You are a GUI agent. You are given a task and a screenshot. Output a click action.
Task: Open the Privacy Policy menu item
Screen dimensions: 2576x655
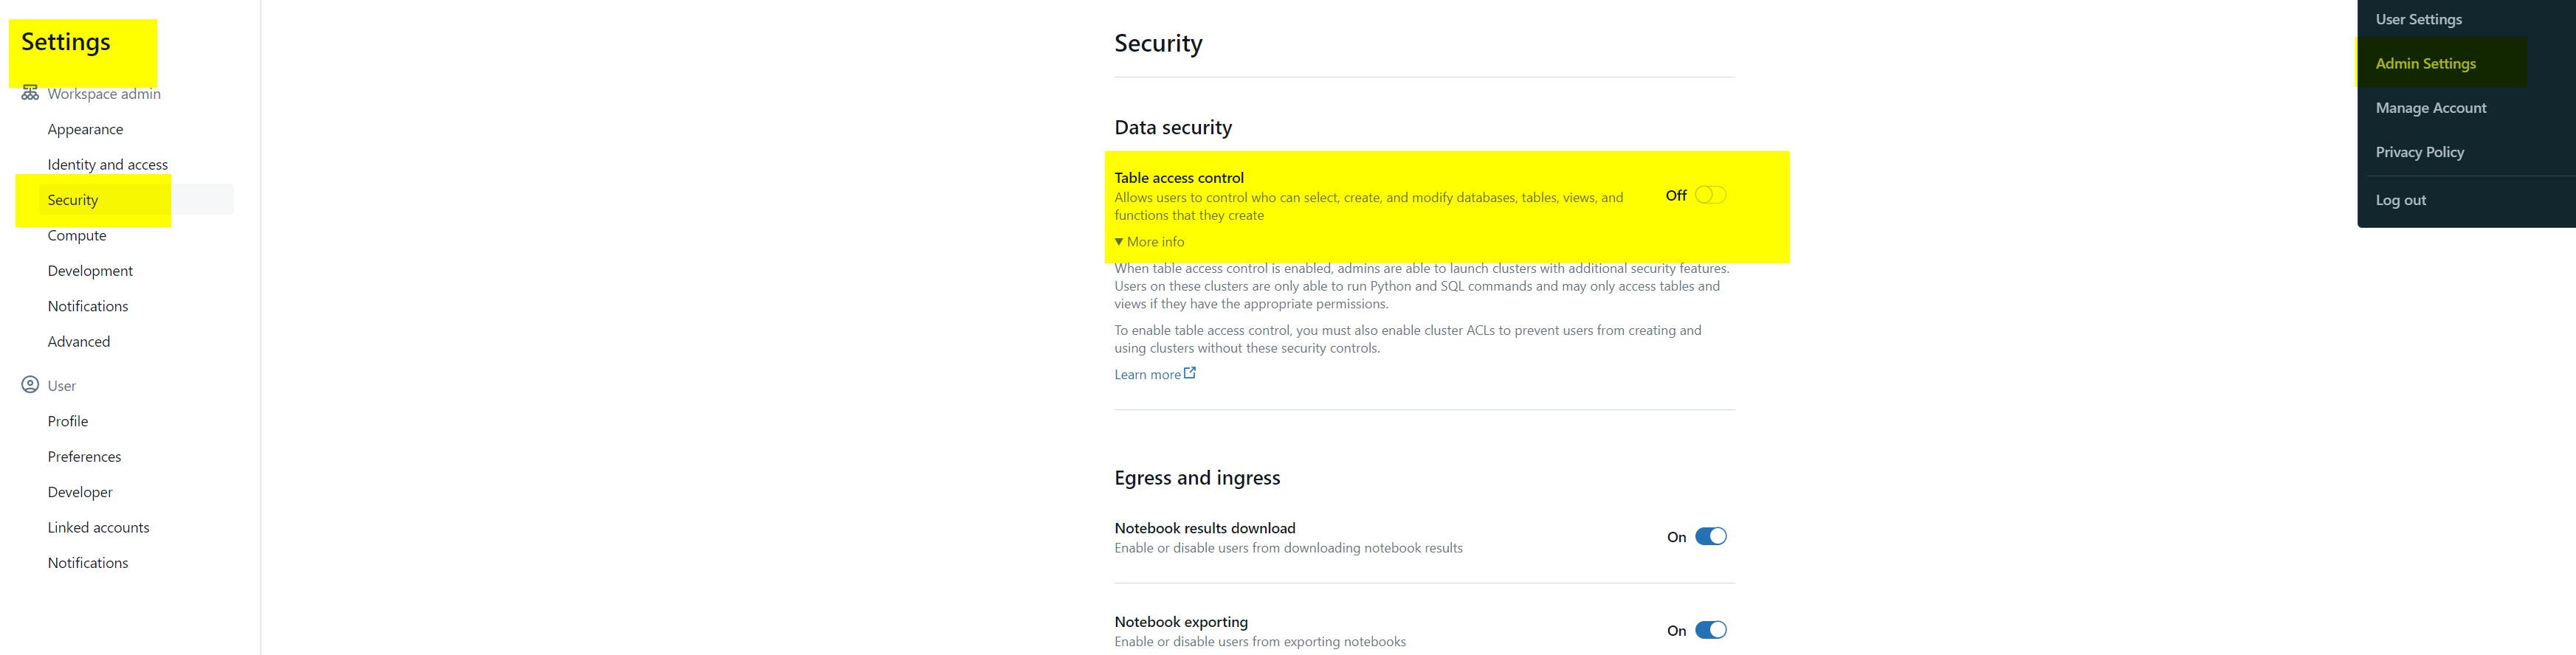click(2419, 152)
